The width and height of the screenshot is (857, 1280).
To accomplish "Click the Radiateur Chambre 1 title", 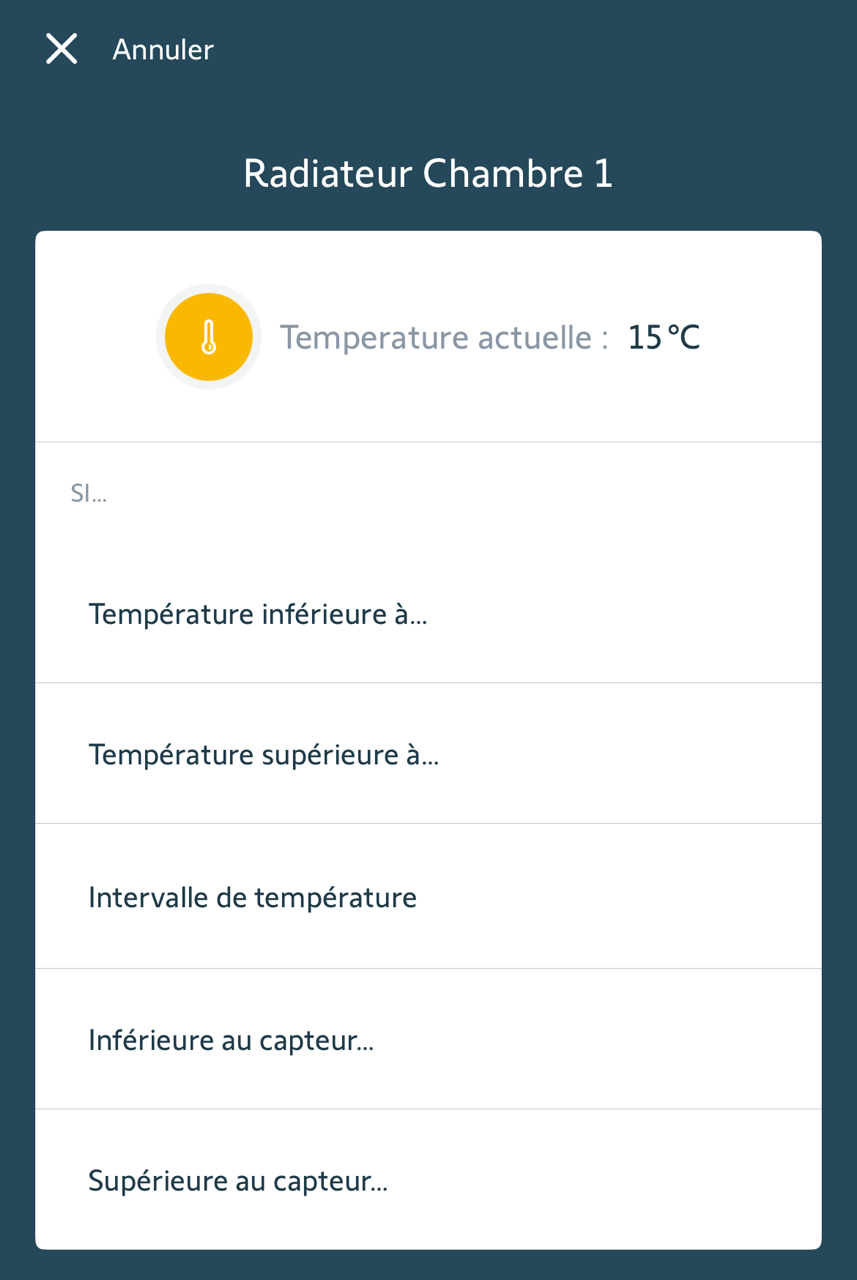I will 428,174.
